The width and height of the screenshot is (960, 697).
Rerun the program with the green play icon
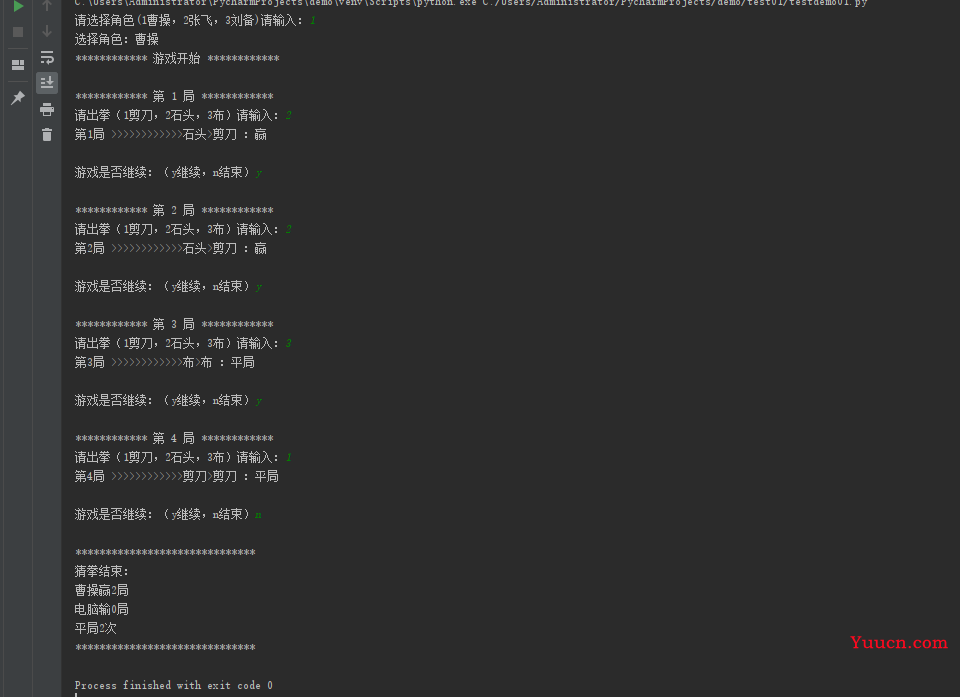18,6
